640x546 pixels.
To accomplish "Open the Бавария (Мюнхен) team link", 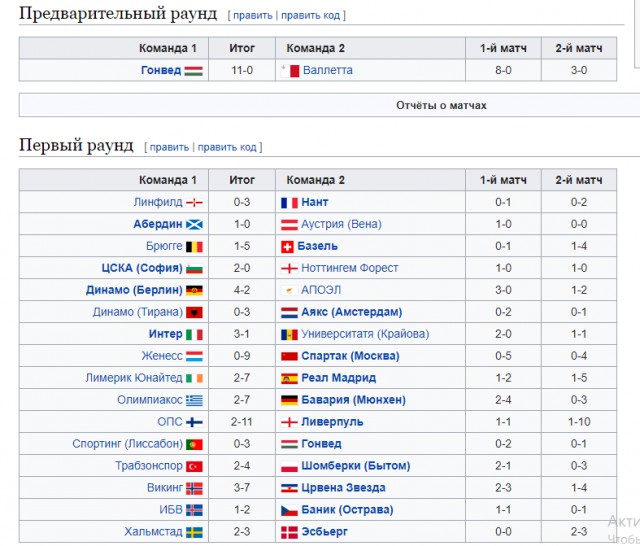I will click(353, 400).
